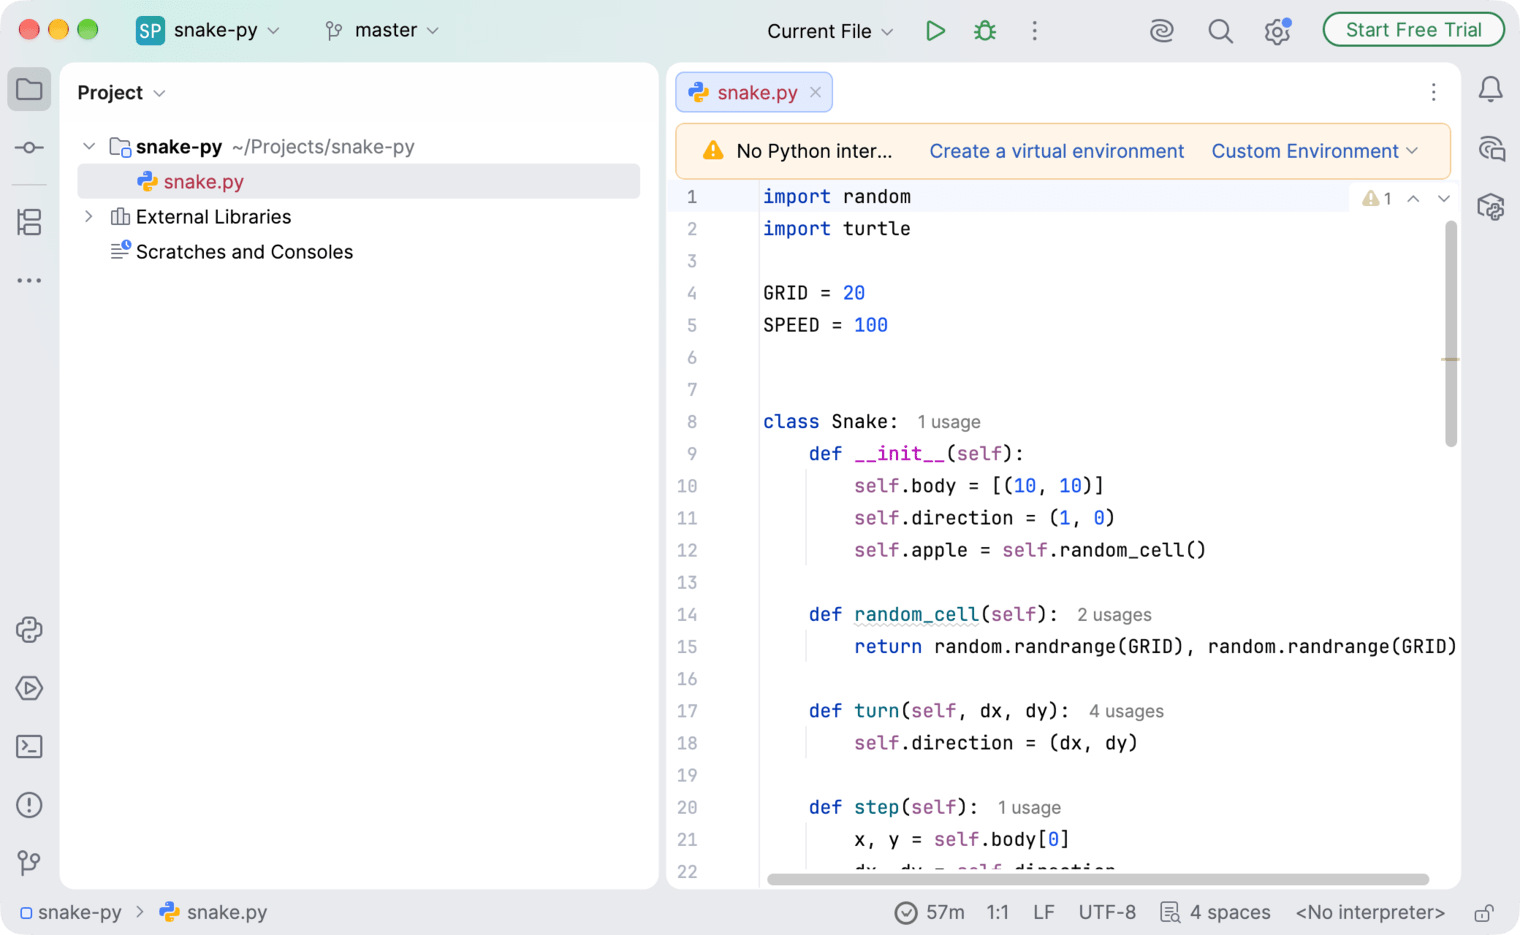Open the Git tool window

(29, 863)
